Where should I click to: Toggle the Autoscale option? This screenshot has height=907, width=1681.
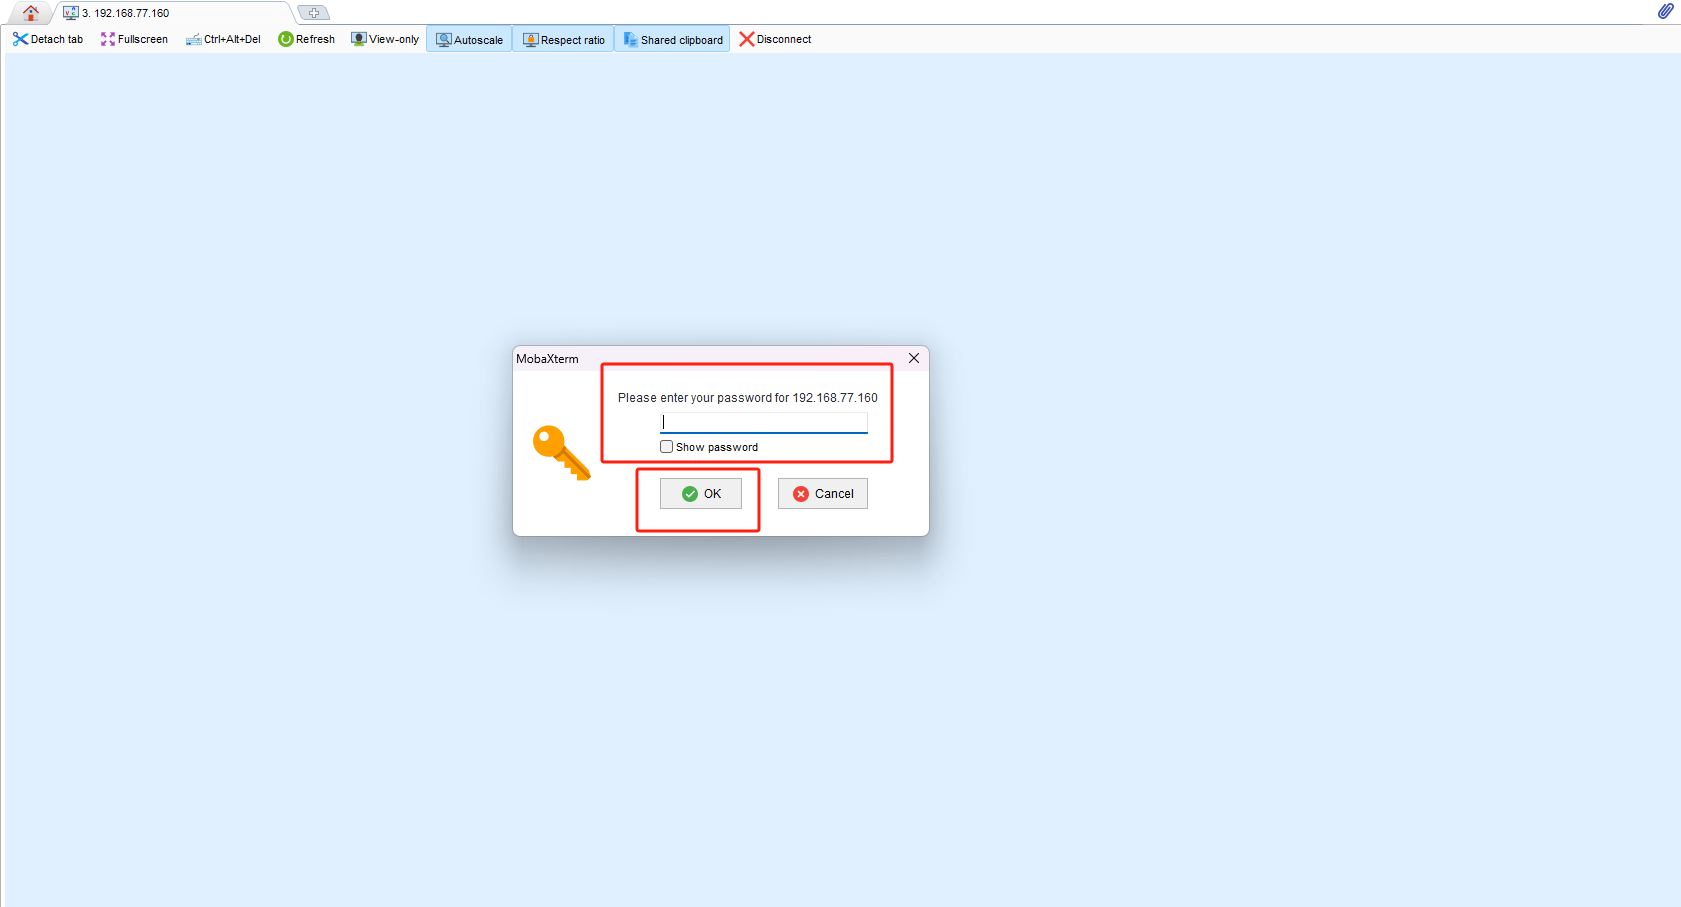[469, 40]
